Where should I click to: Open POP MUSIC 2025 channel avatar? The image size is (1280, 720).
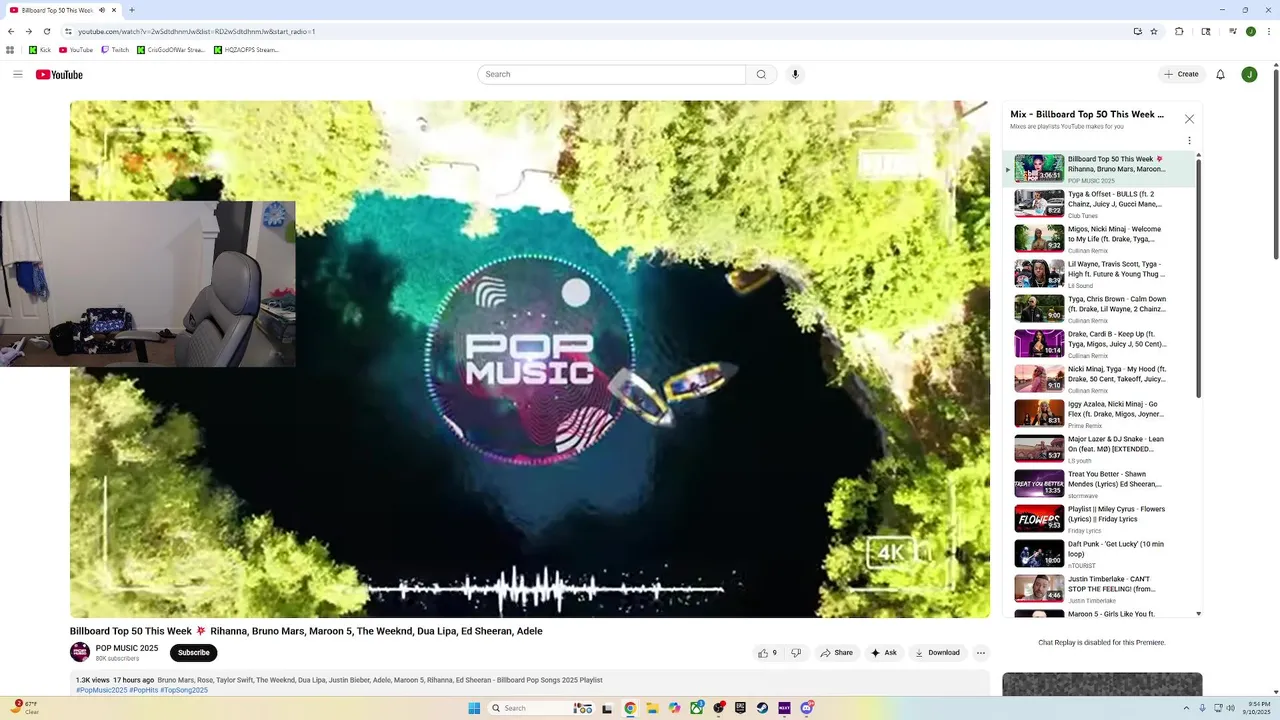point(80,652)
